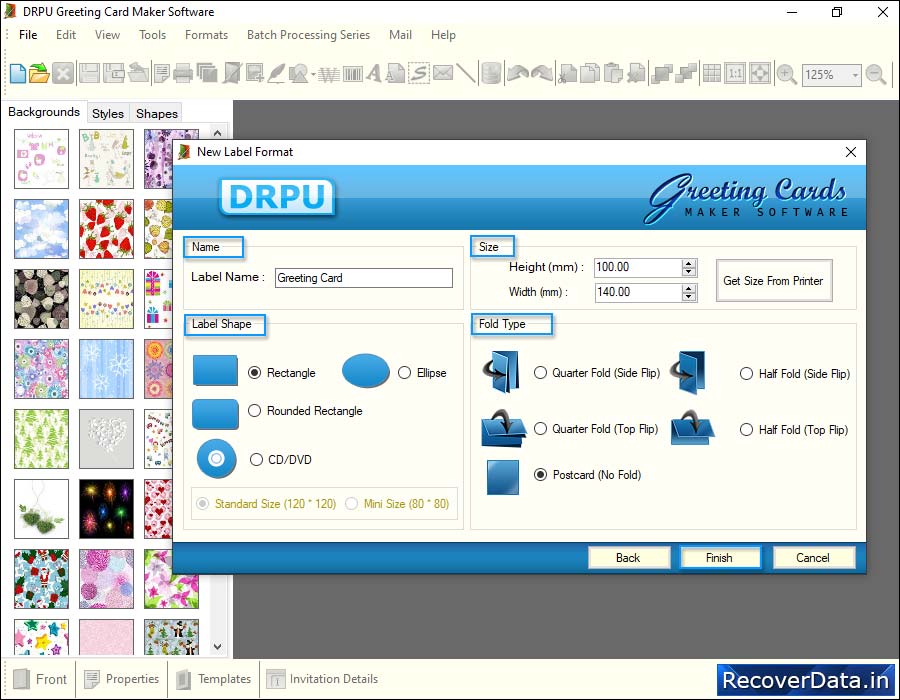Open the 125% zoom level dropdown
This screenshot has width=900, height=700.
(855, 75)
